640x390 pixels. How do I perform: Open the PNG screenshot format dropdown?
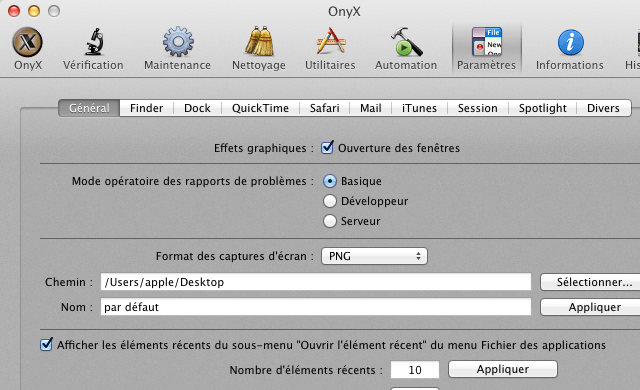[374, 256]
